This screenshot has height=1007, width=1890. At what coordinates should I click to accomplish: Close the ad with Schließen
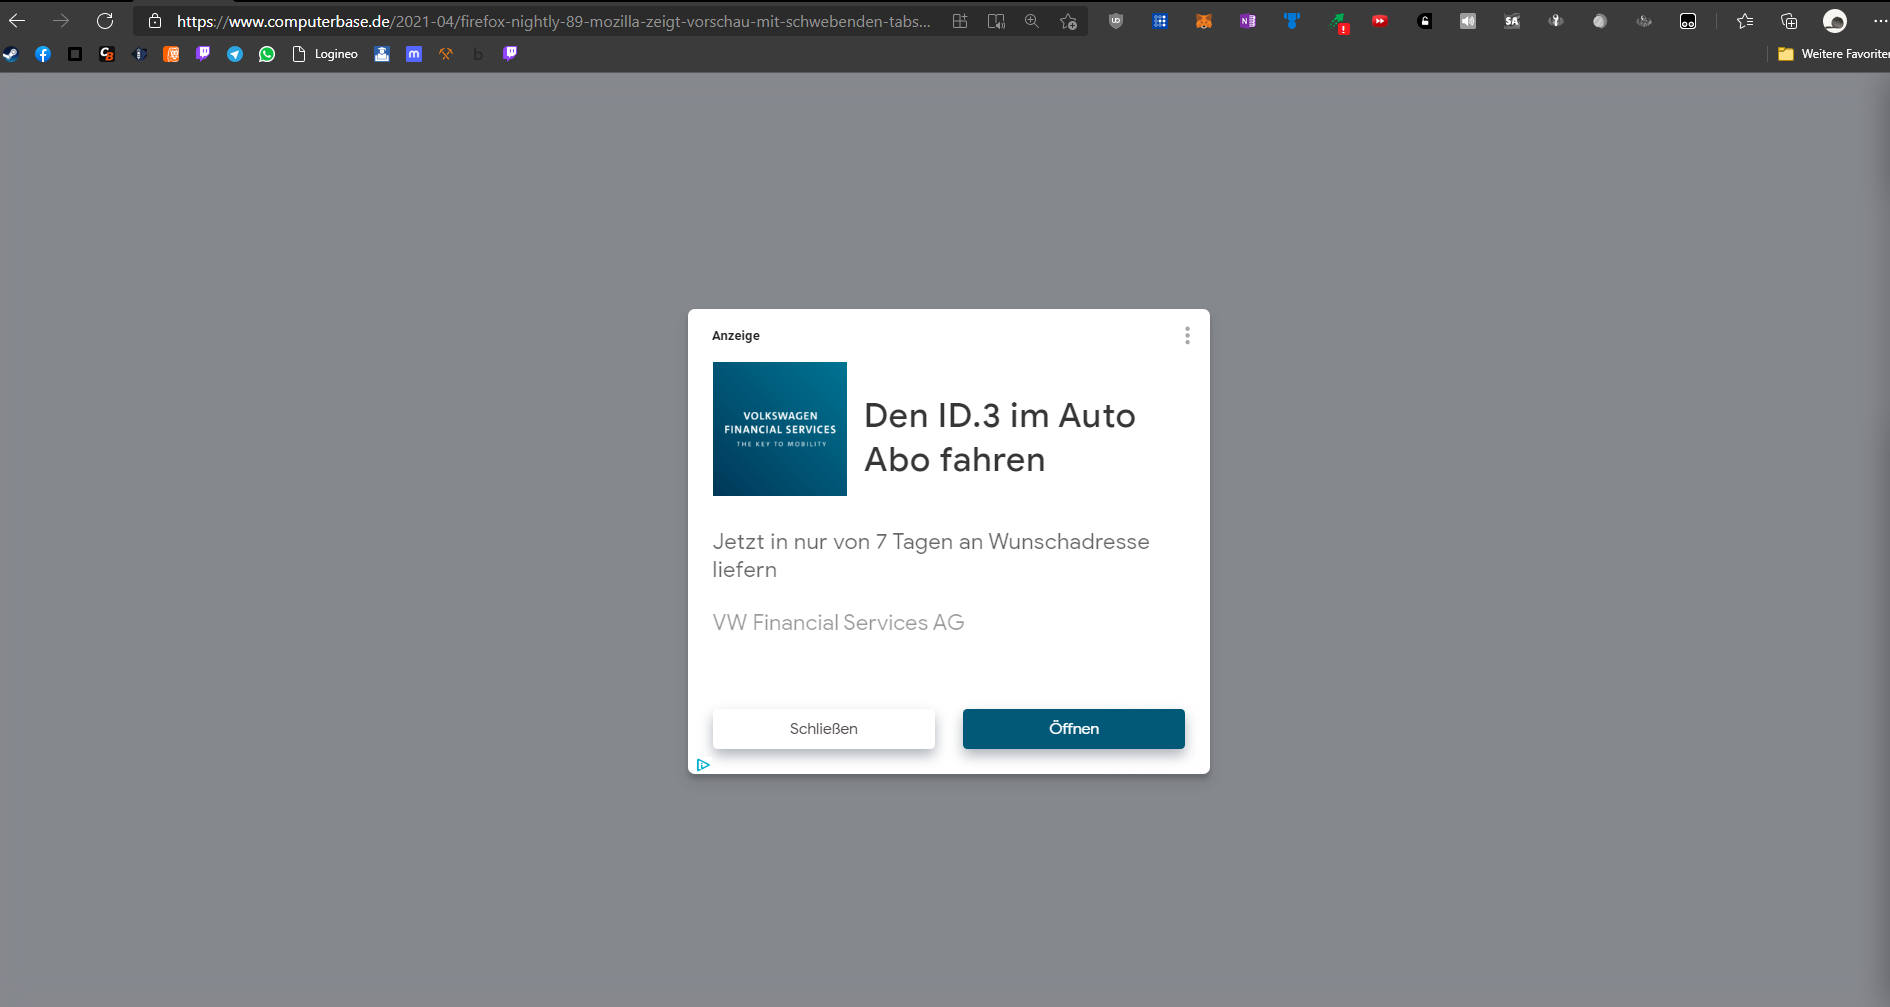click(824, 729)
